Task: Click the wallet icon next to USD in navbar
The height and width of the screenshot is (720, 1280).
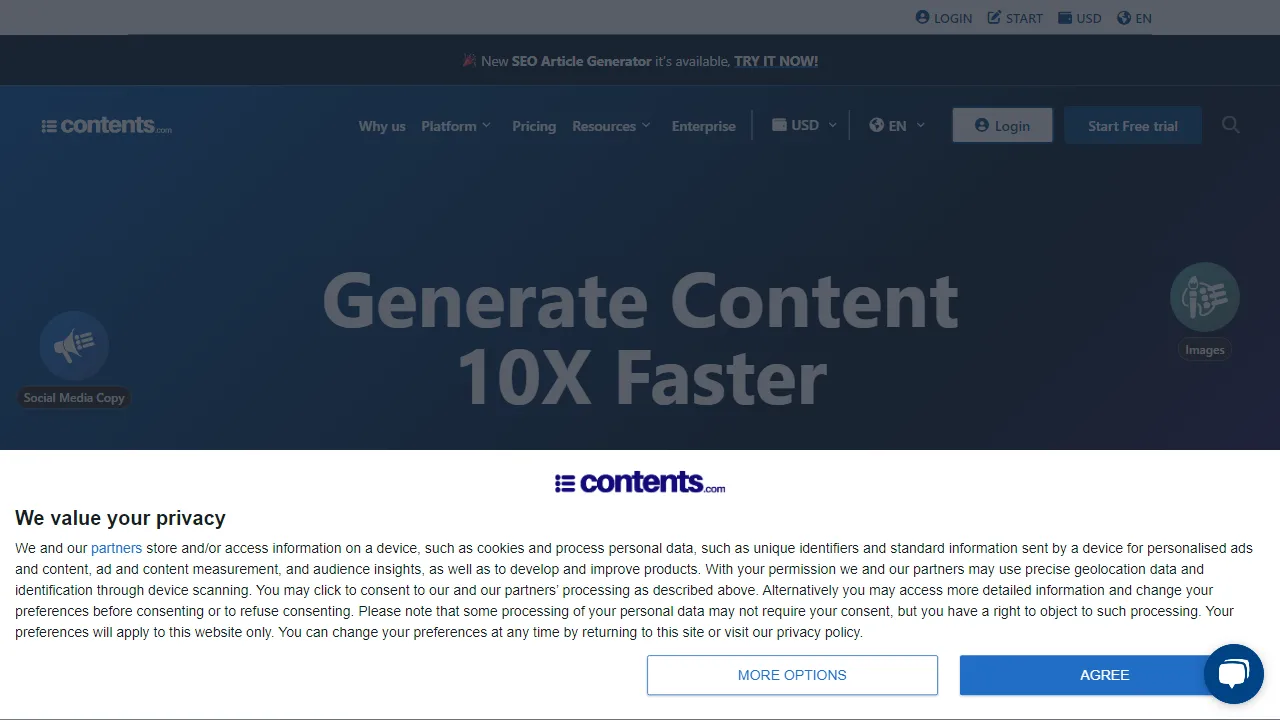Action: pos(779,125)
